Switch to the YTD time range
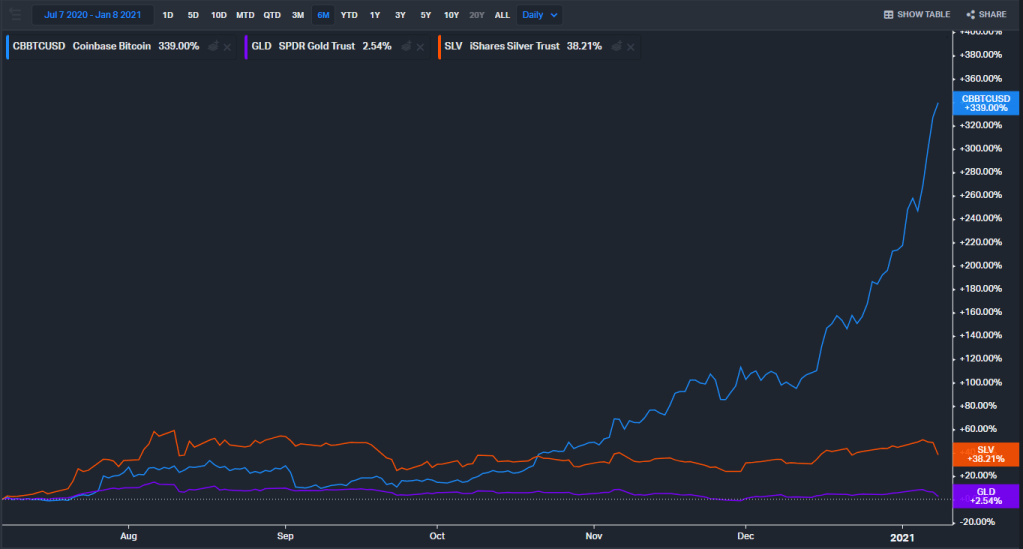The height and width of the screenshot is (549, 1023). click(x=349, y=15)
